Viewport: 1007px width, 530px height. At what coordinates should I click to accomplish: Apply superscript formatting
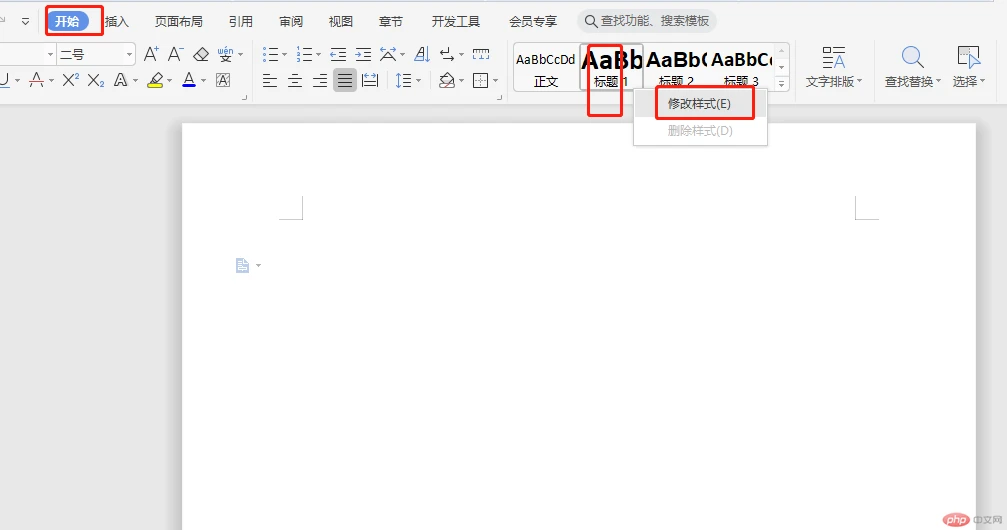[70, 80]
